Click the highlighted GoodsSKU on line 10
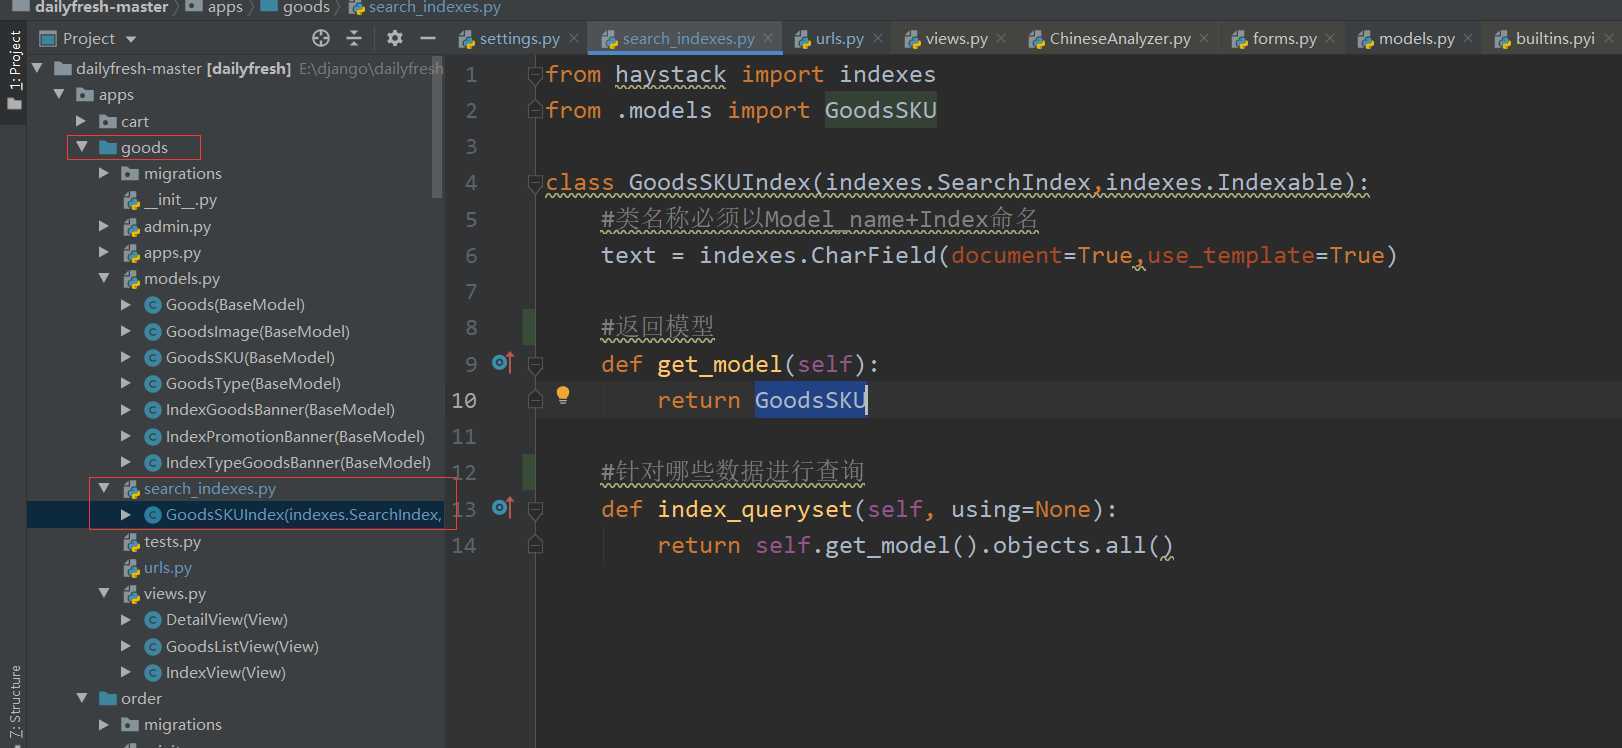Viewport: 1622px width, 748px height. click(811, 400)
